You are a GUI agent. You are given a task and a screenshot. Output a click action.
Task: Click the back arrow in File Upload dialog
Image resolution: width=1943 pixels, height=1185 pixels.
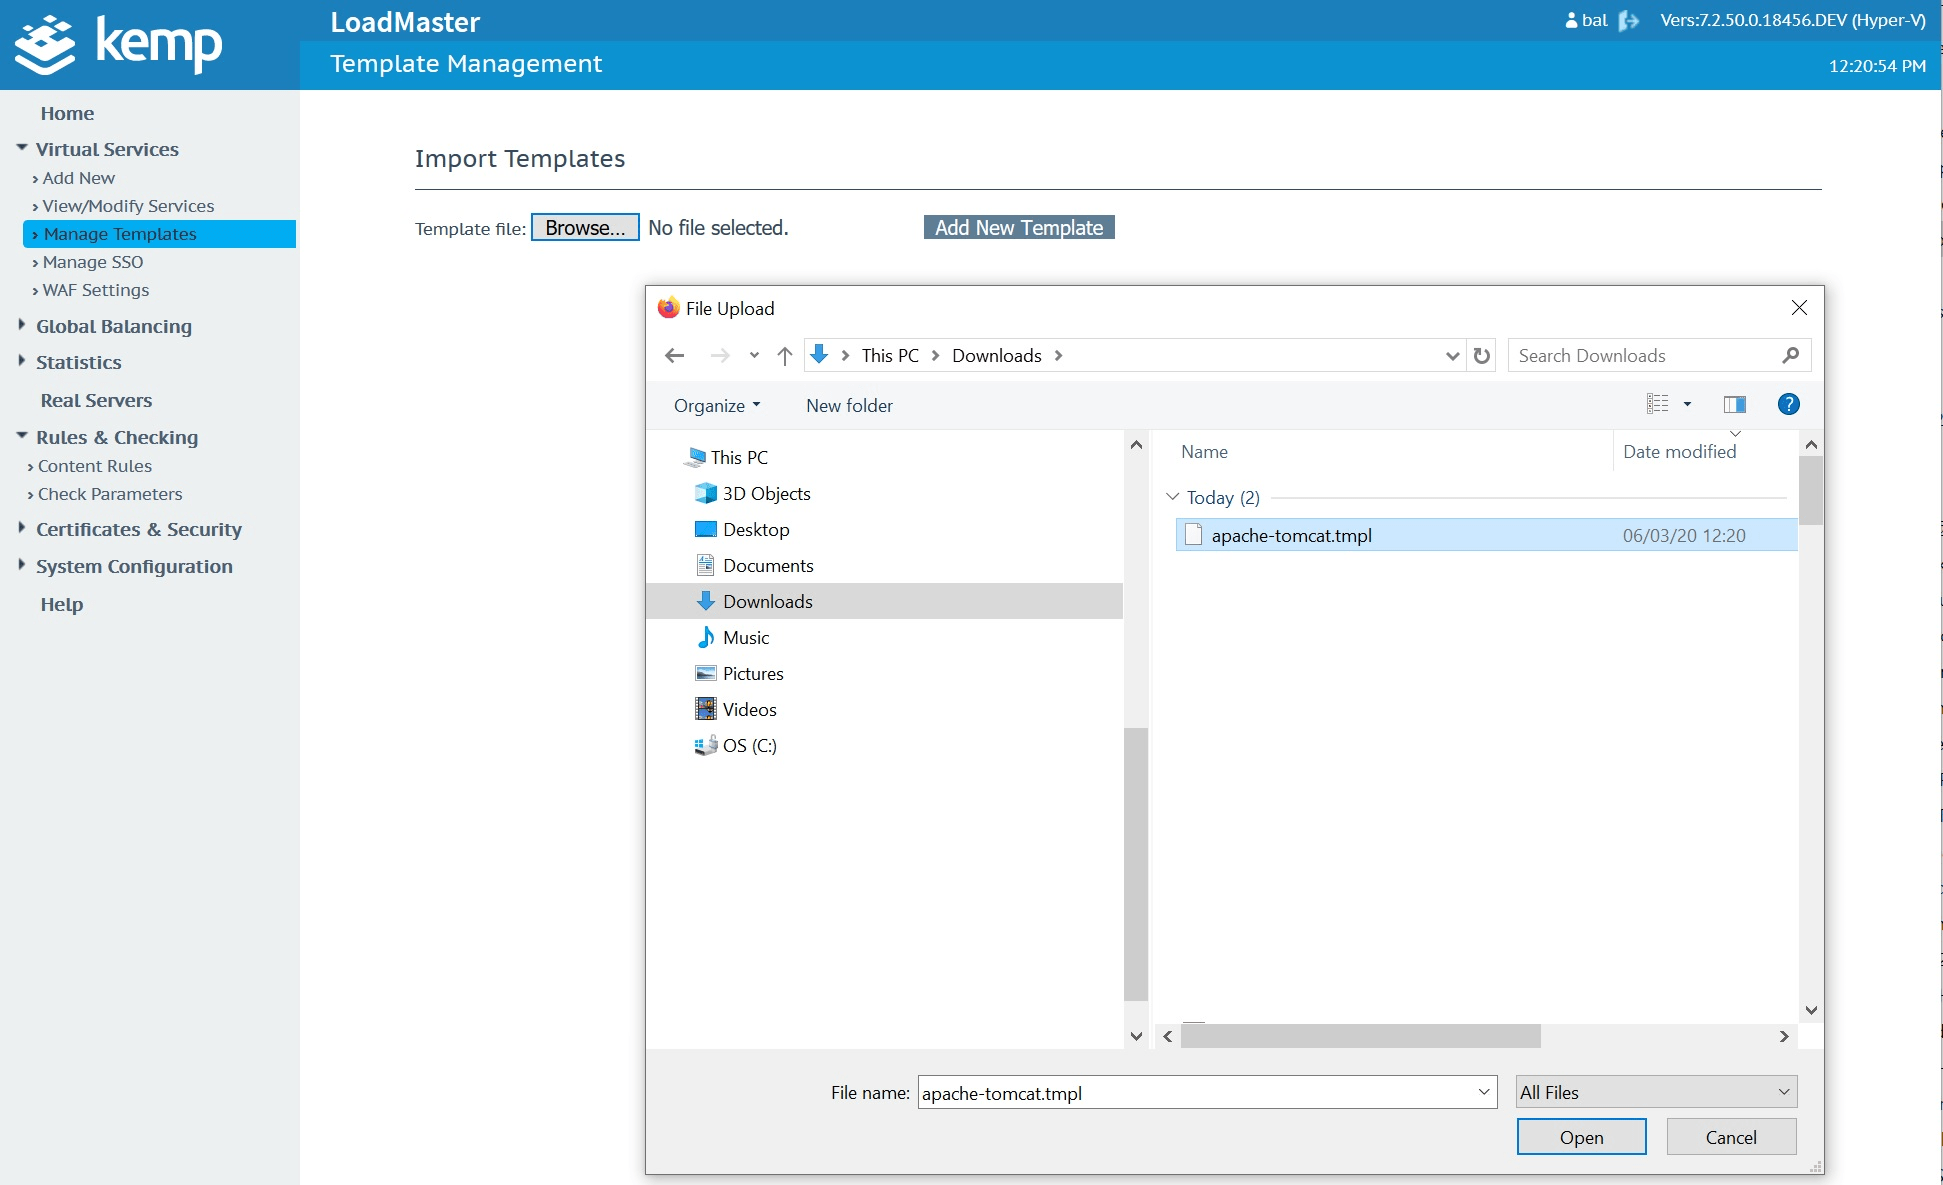point(675,356)
